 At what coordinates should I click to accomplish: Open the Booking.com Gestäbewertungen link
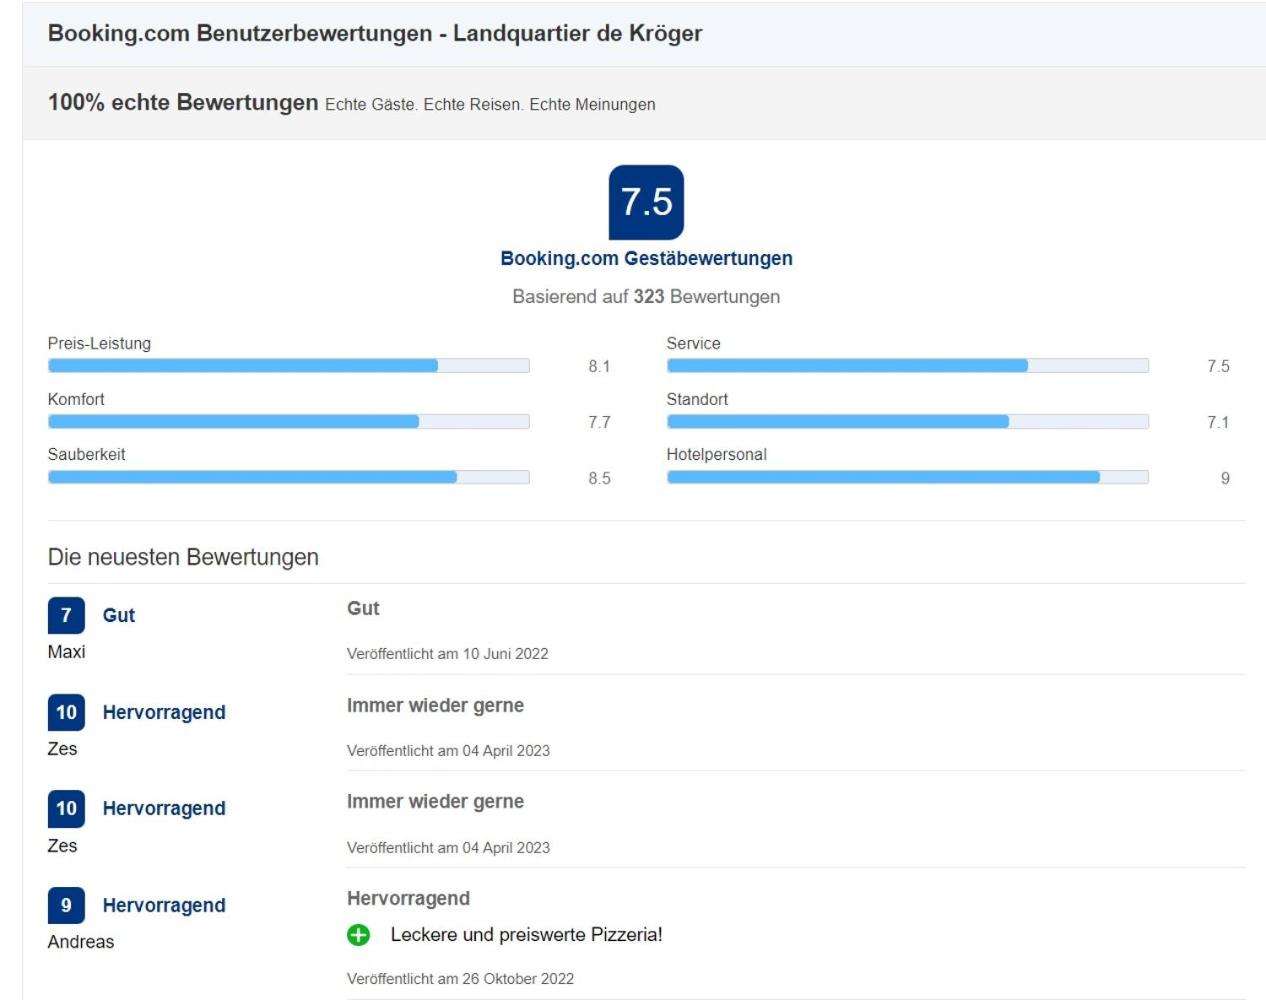point(646,258)
